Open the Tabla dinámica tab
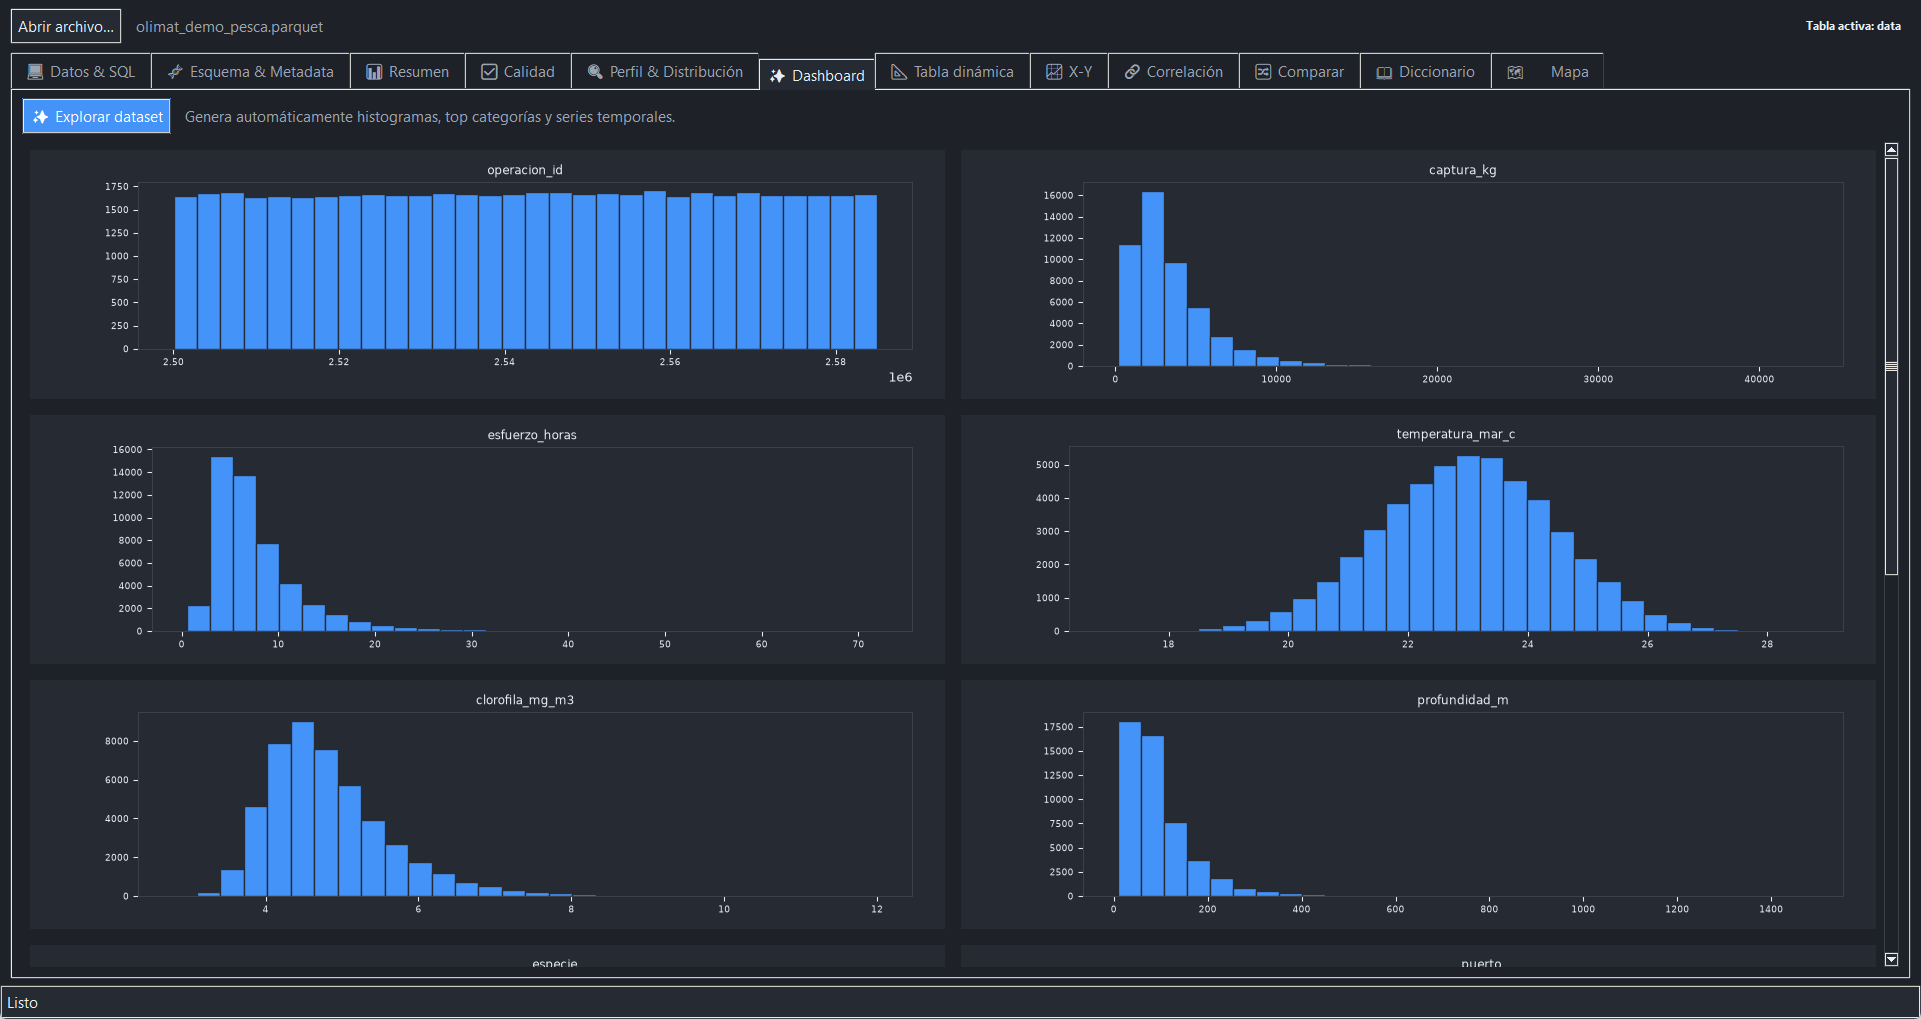1921x1019 pixels. [953, 72]
